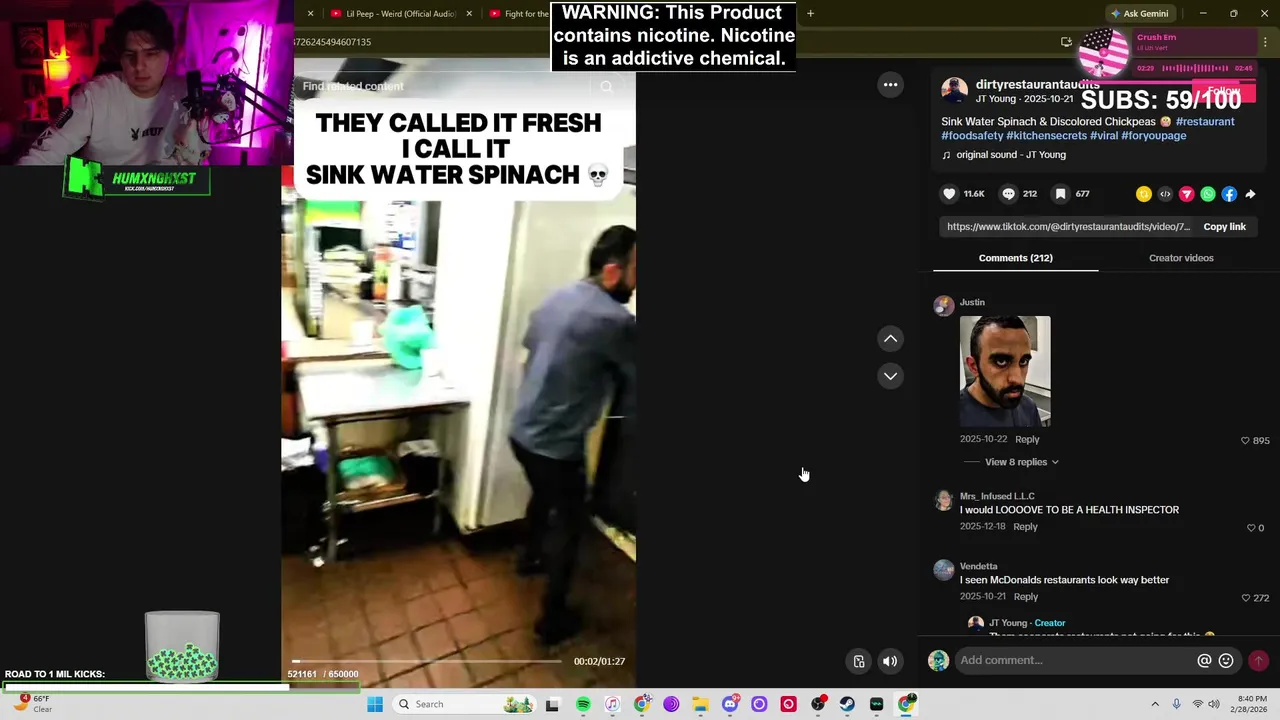Share the video to Facebook
This screenshot has width=1280, height=720.
point(1229,194)
